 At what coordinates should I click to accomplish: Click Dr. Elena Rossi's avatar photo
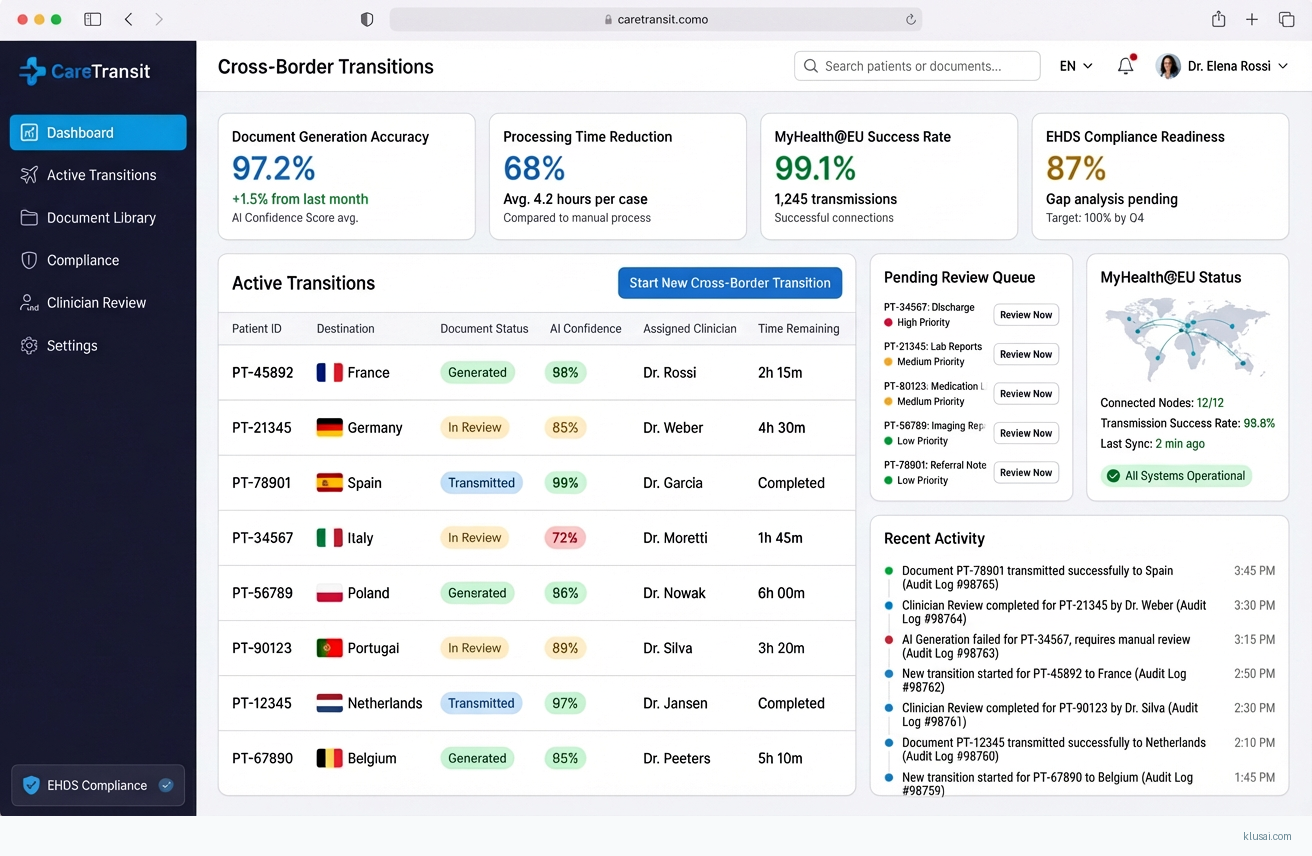pyautogui.click(x=1167, y=66)
